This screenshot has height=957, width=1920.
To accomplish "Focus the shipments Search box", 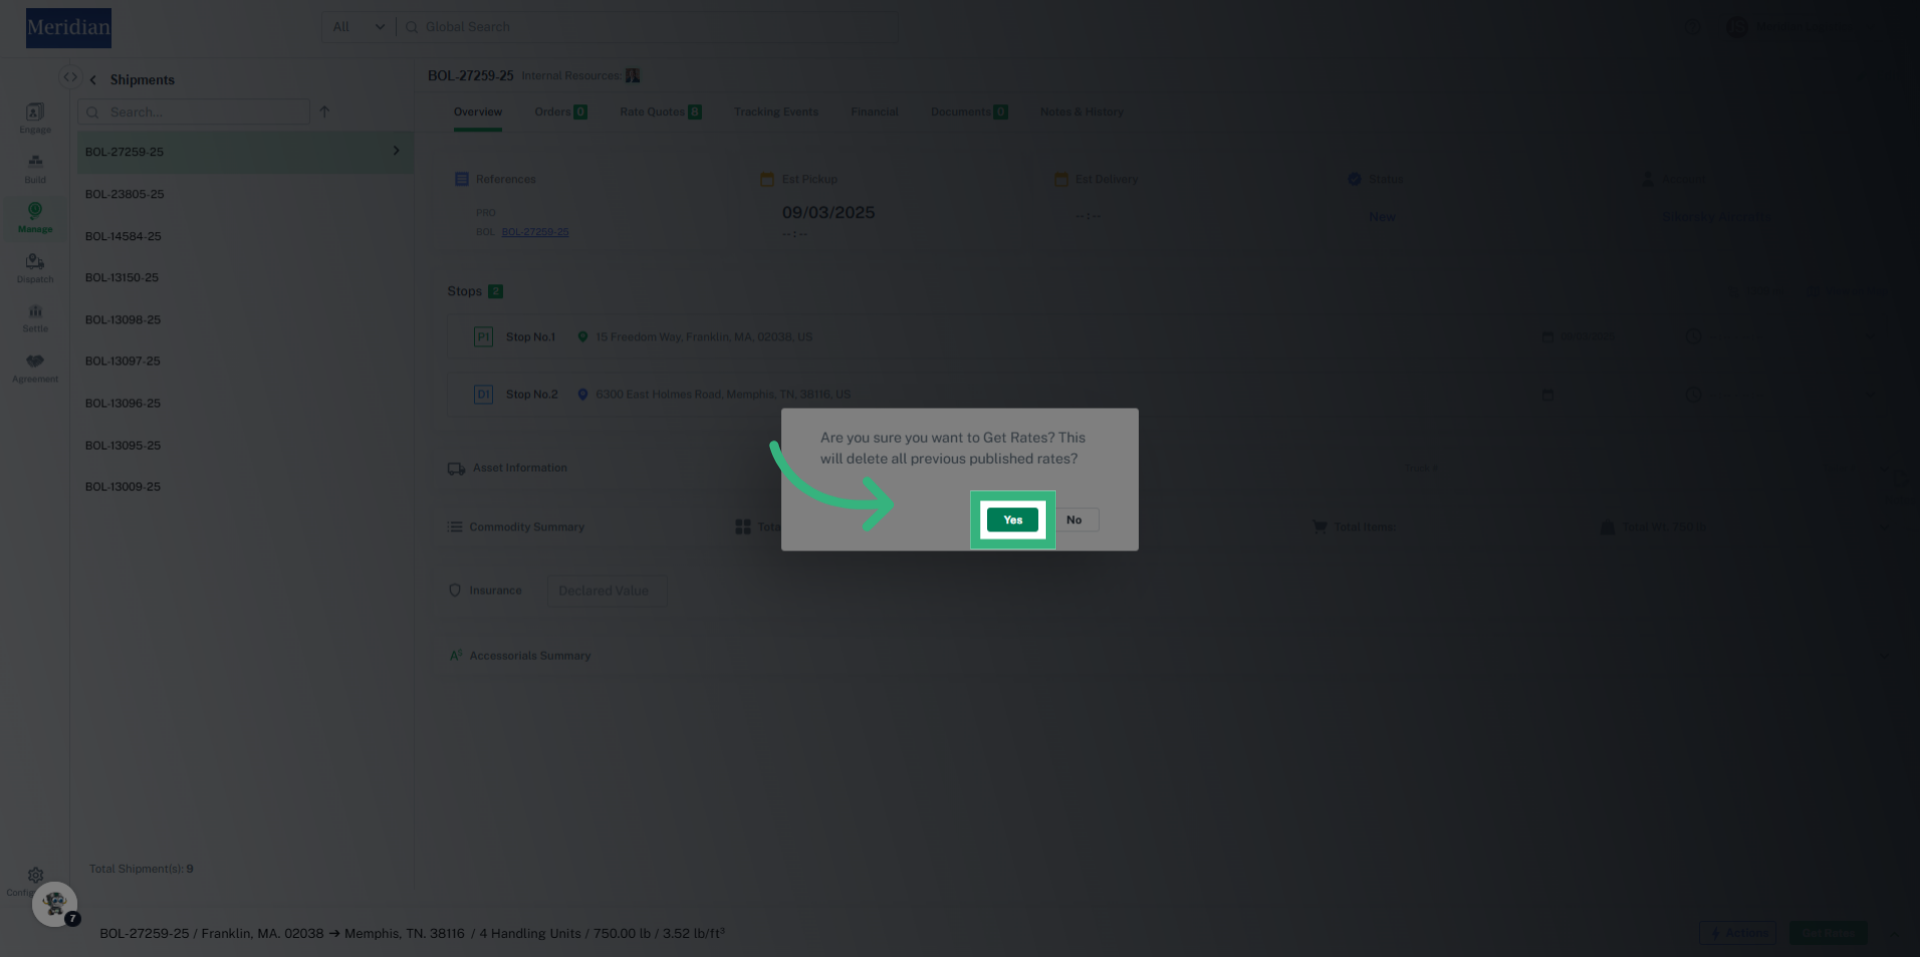I will pos(195,112).
